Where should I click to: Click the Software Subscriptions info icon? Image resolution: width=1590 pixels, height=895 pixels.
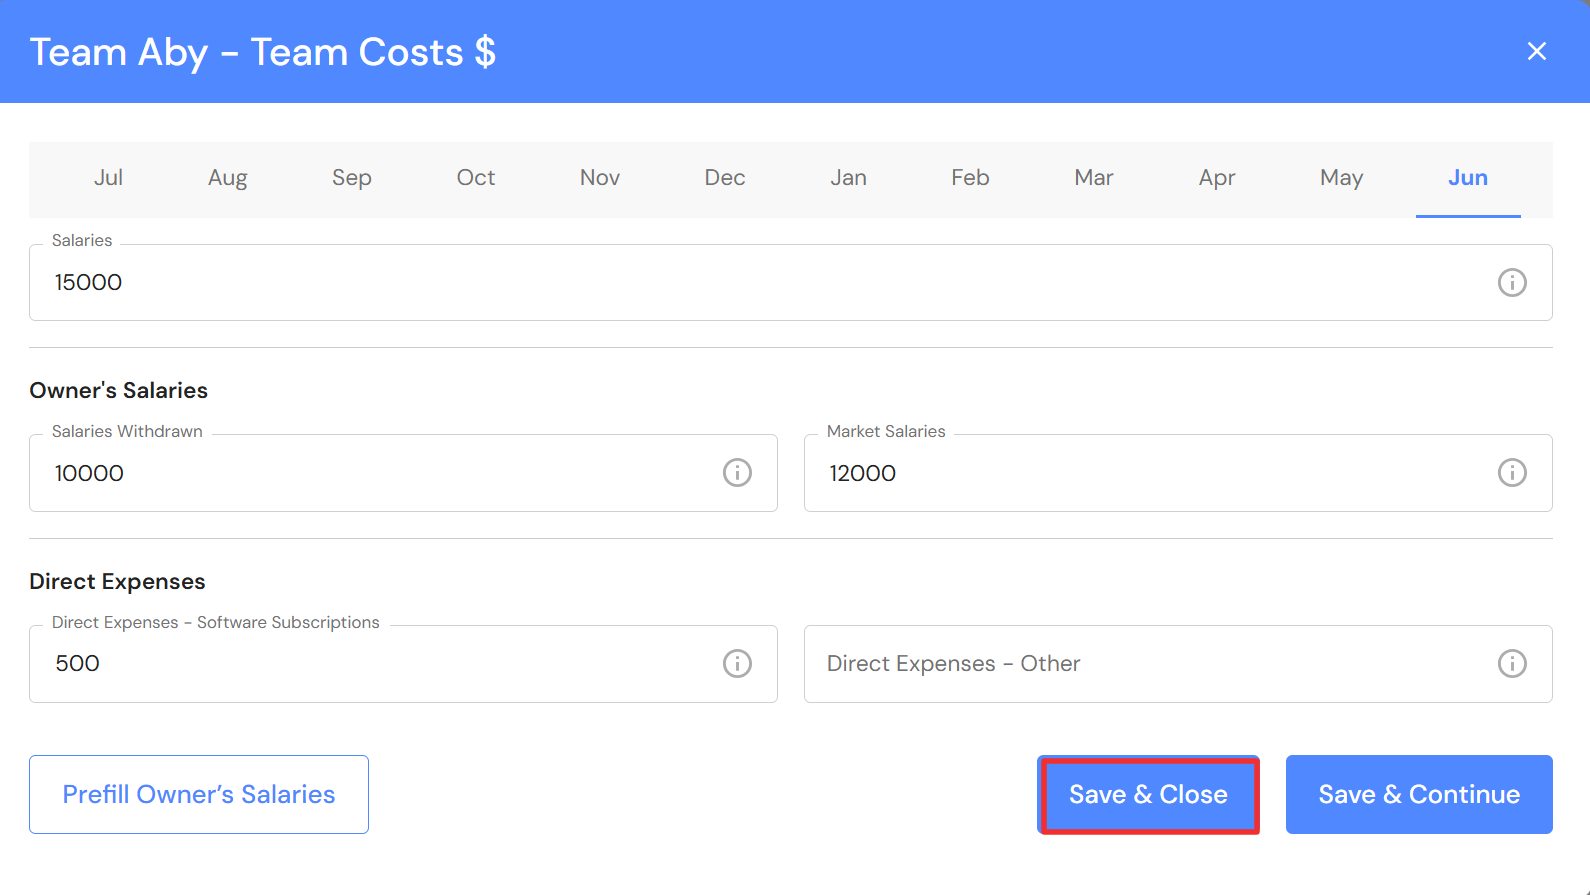point(737,664)
